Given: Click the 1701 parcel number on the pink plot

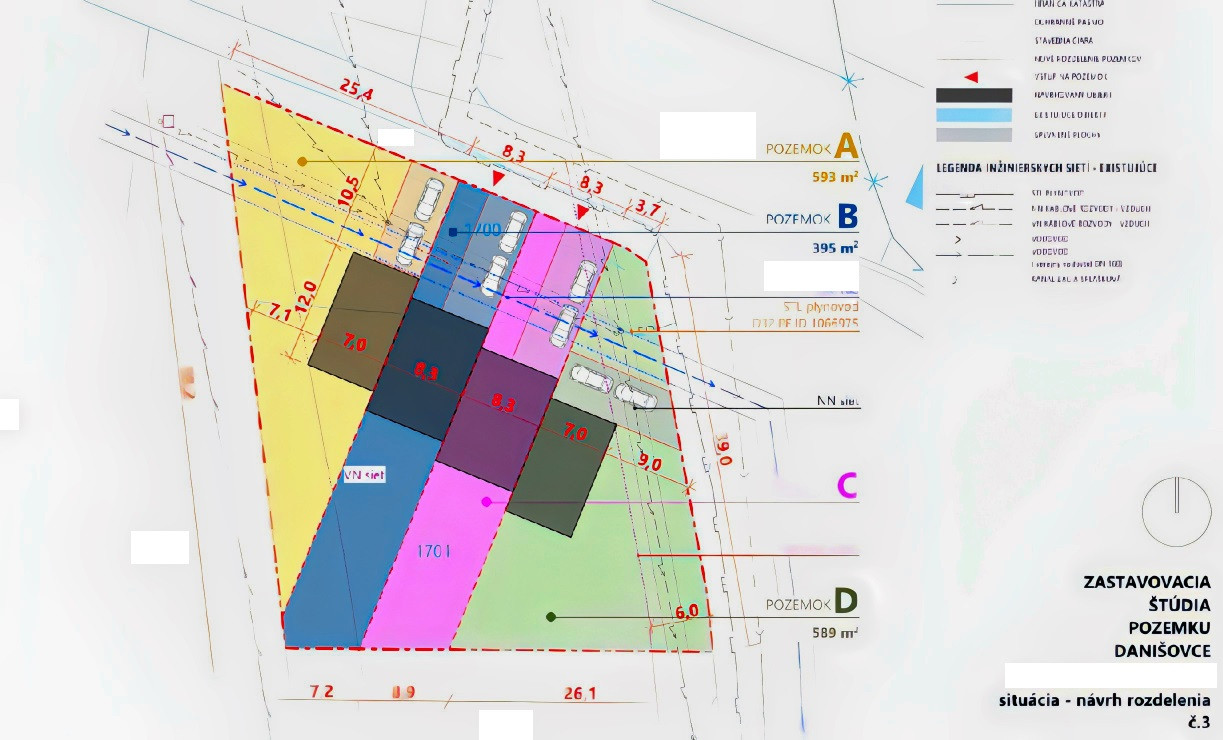Looking at the screenshot, I should click(x=434, y=550).
